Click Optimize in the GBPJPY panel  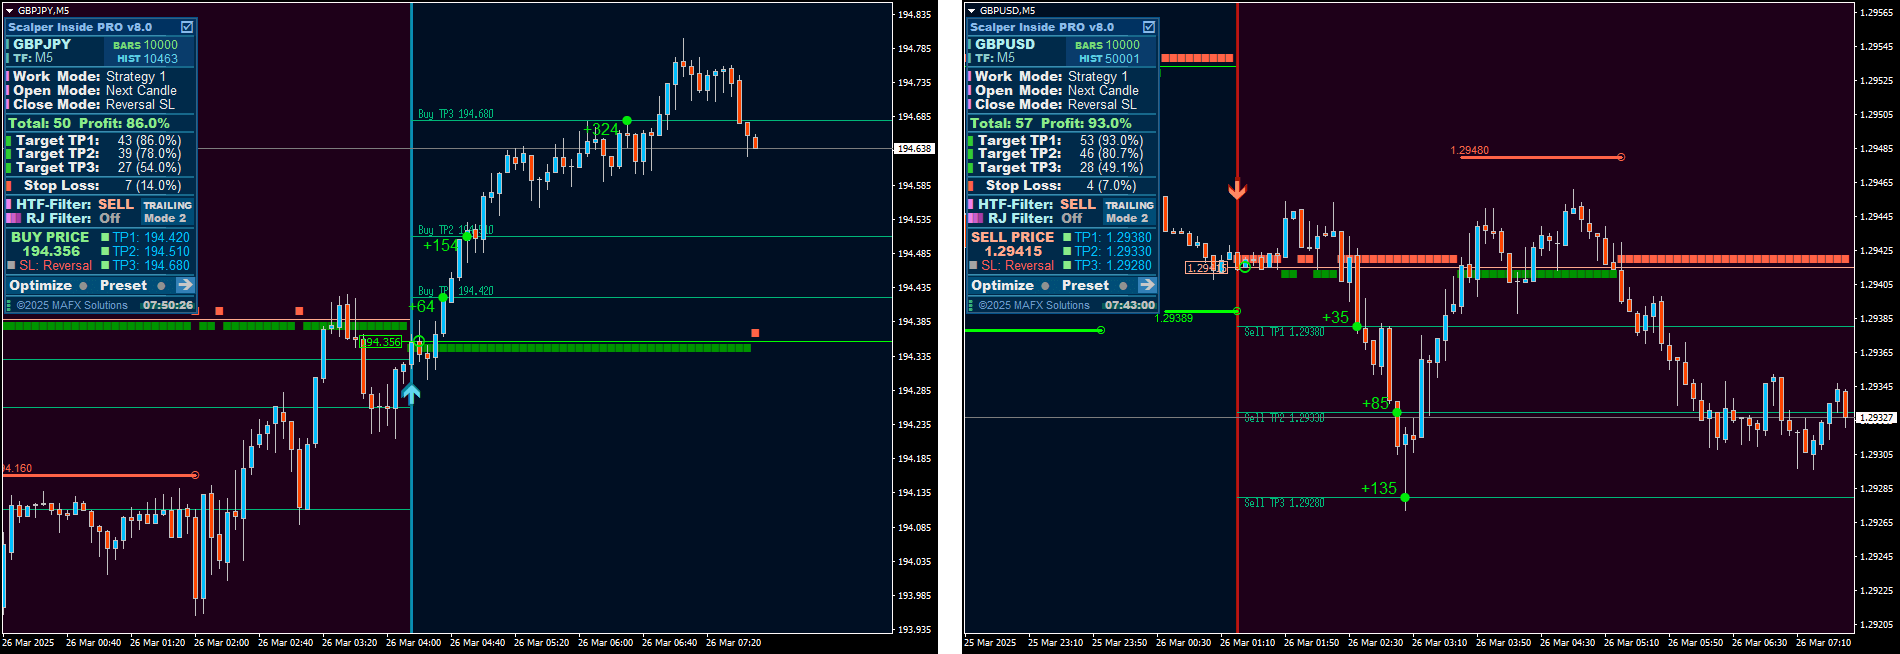pos(41,285)
